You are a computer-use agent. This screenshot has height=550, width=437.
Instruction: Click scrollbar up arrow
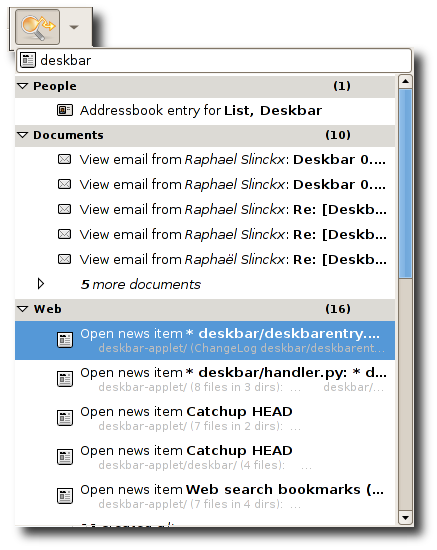pyautogui.click(x=405, y=82)
